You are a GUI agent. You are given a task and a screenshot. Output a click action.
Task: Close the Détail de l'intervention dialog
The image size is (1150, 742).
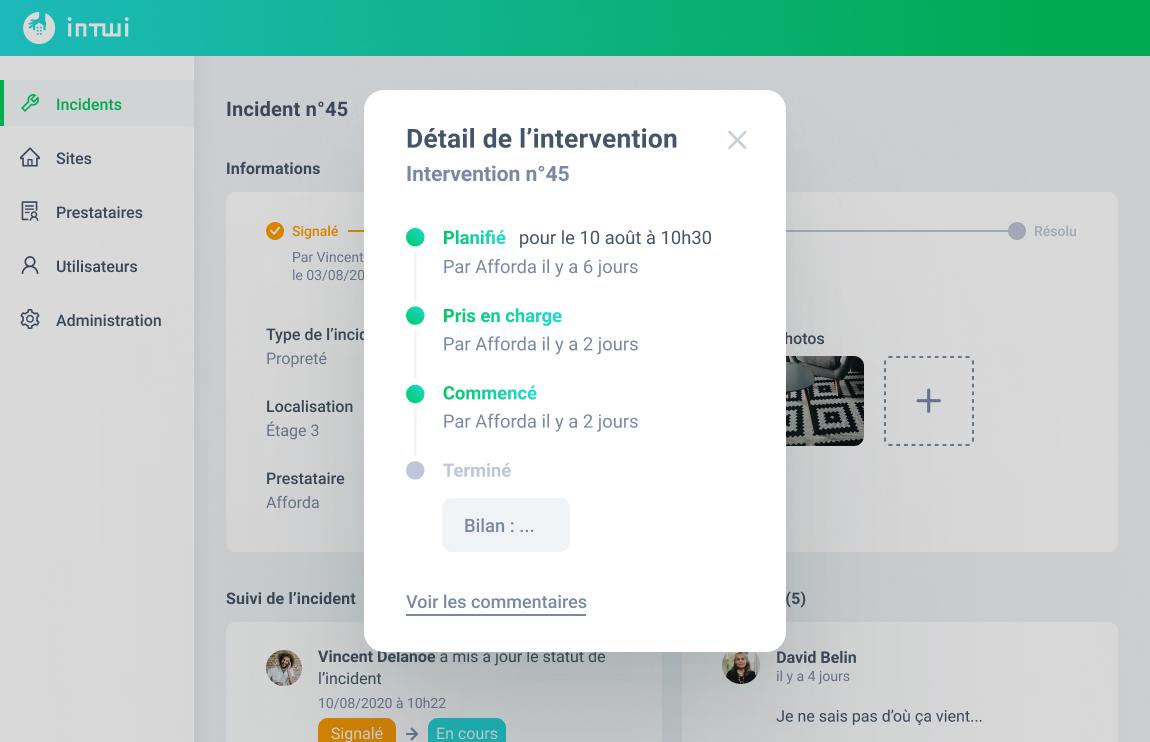[x=737, y=140]
